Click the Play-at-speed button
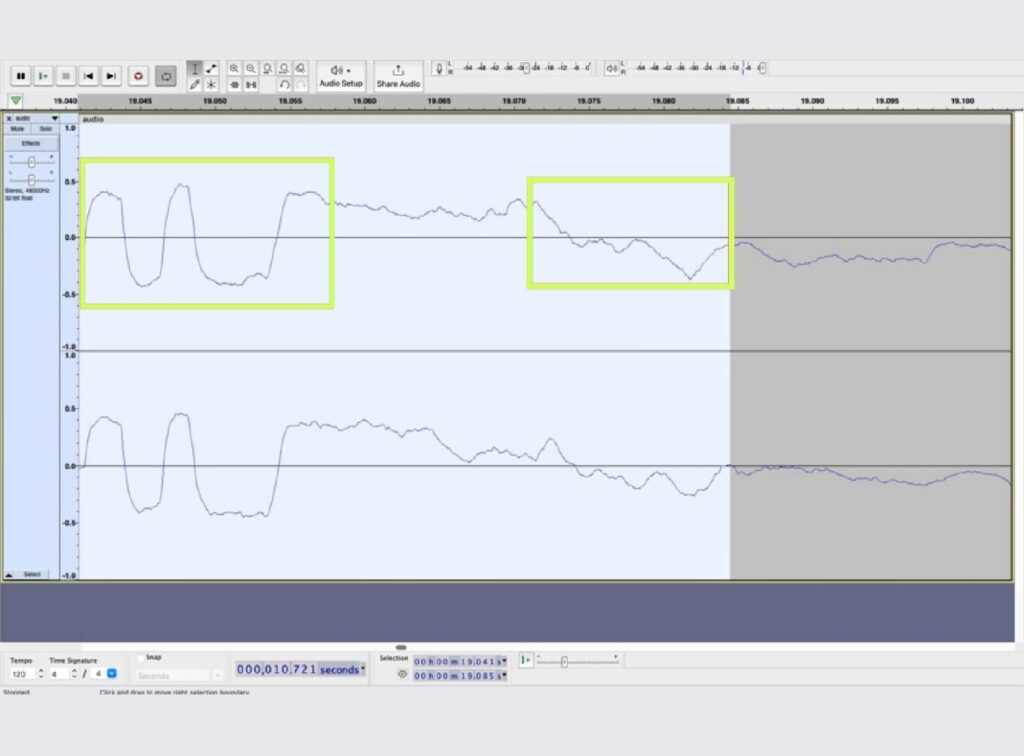Screen dimensions: 1024x756 pyautogui.click(x=526, y=660)
